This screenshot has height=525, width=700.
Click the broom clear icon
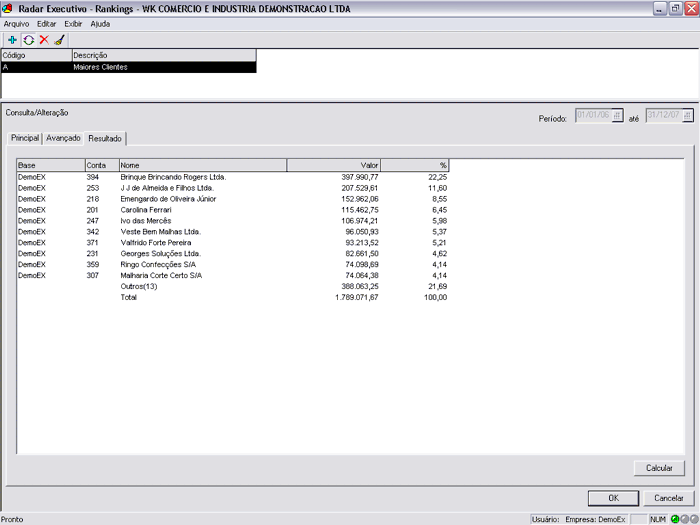(59, 40)
